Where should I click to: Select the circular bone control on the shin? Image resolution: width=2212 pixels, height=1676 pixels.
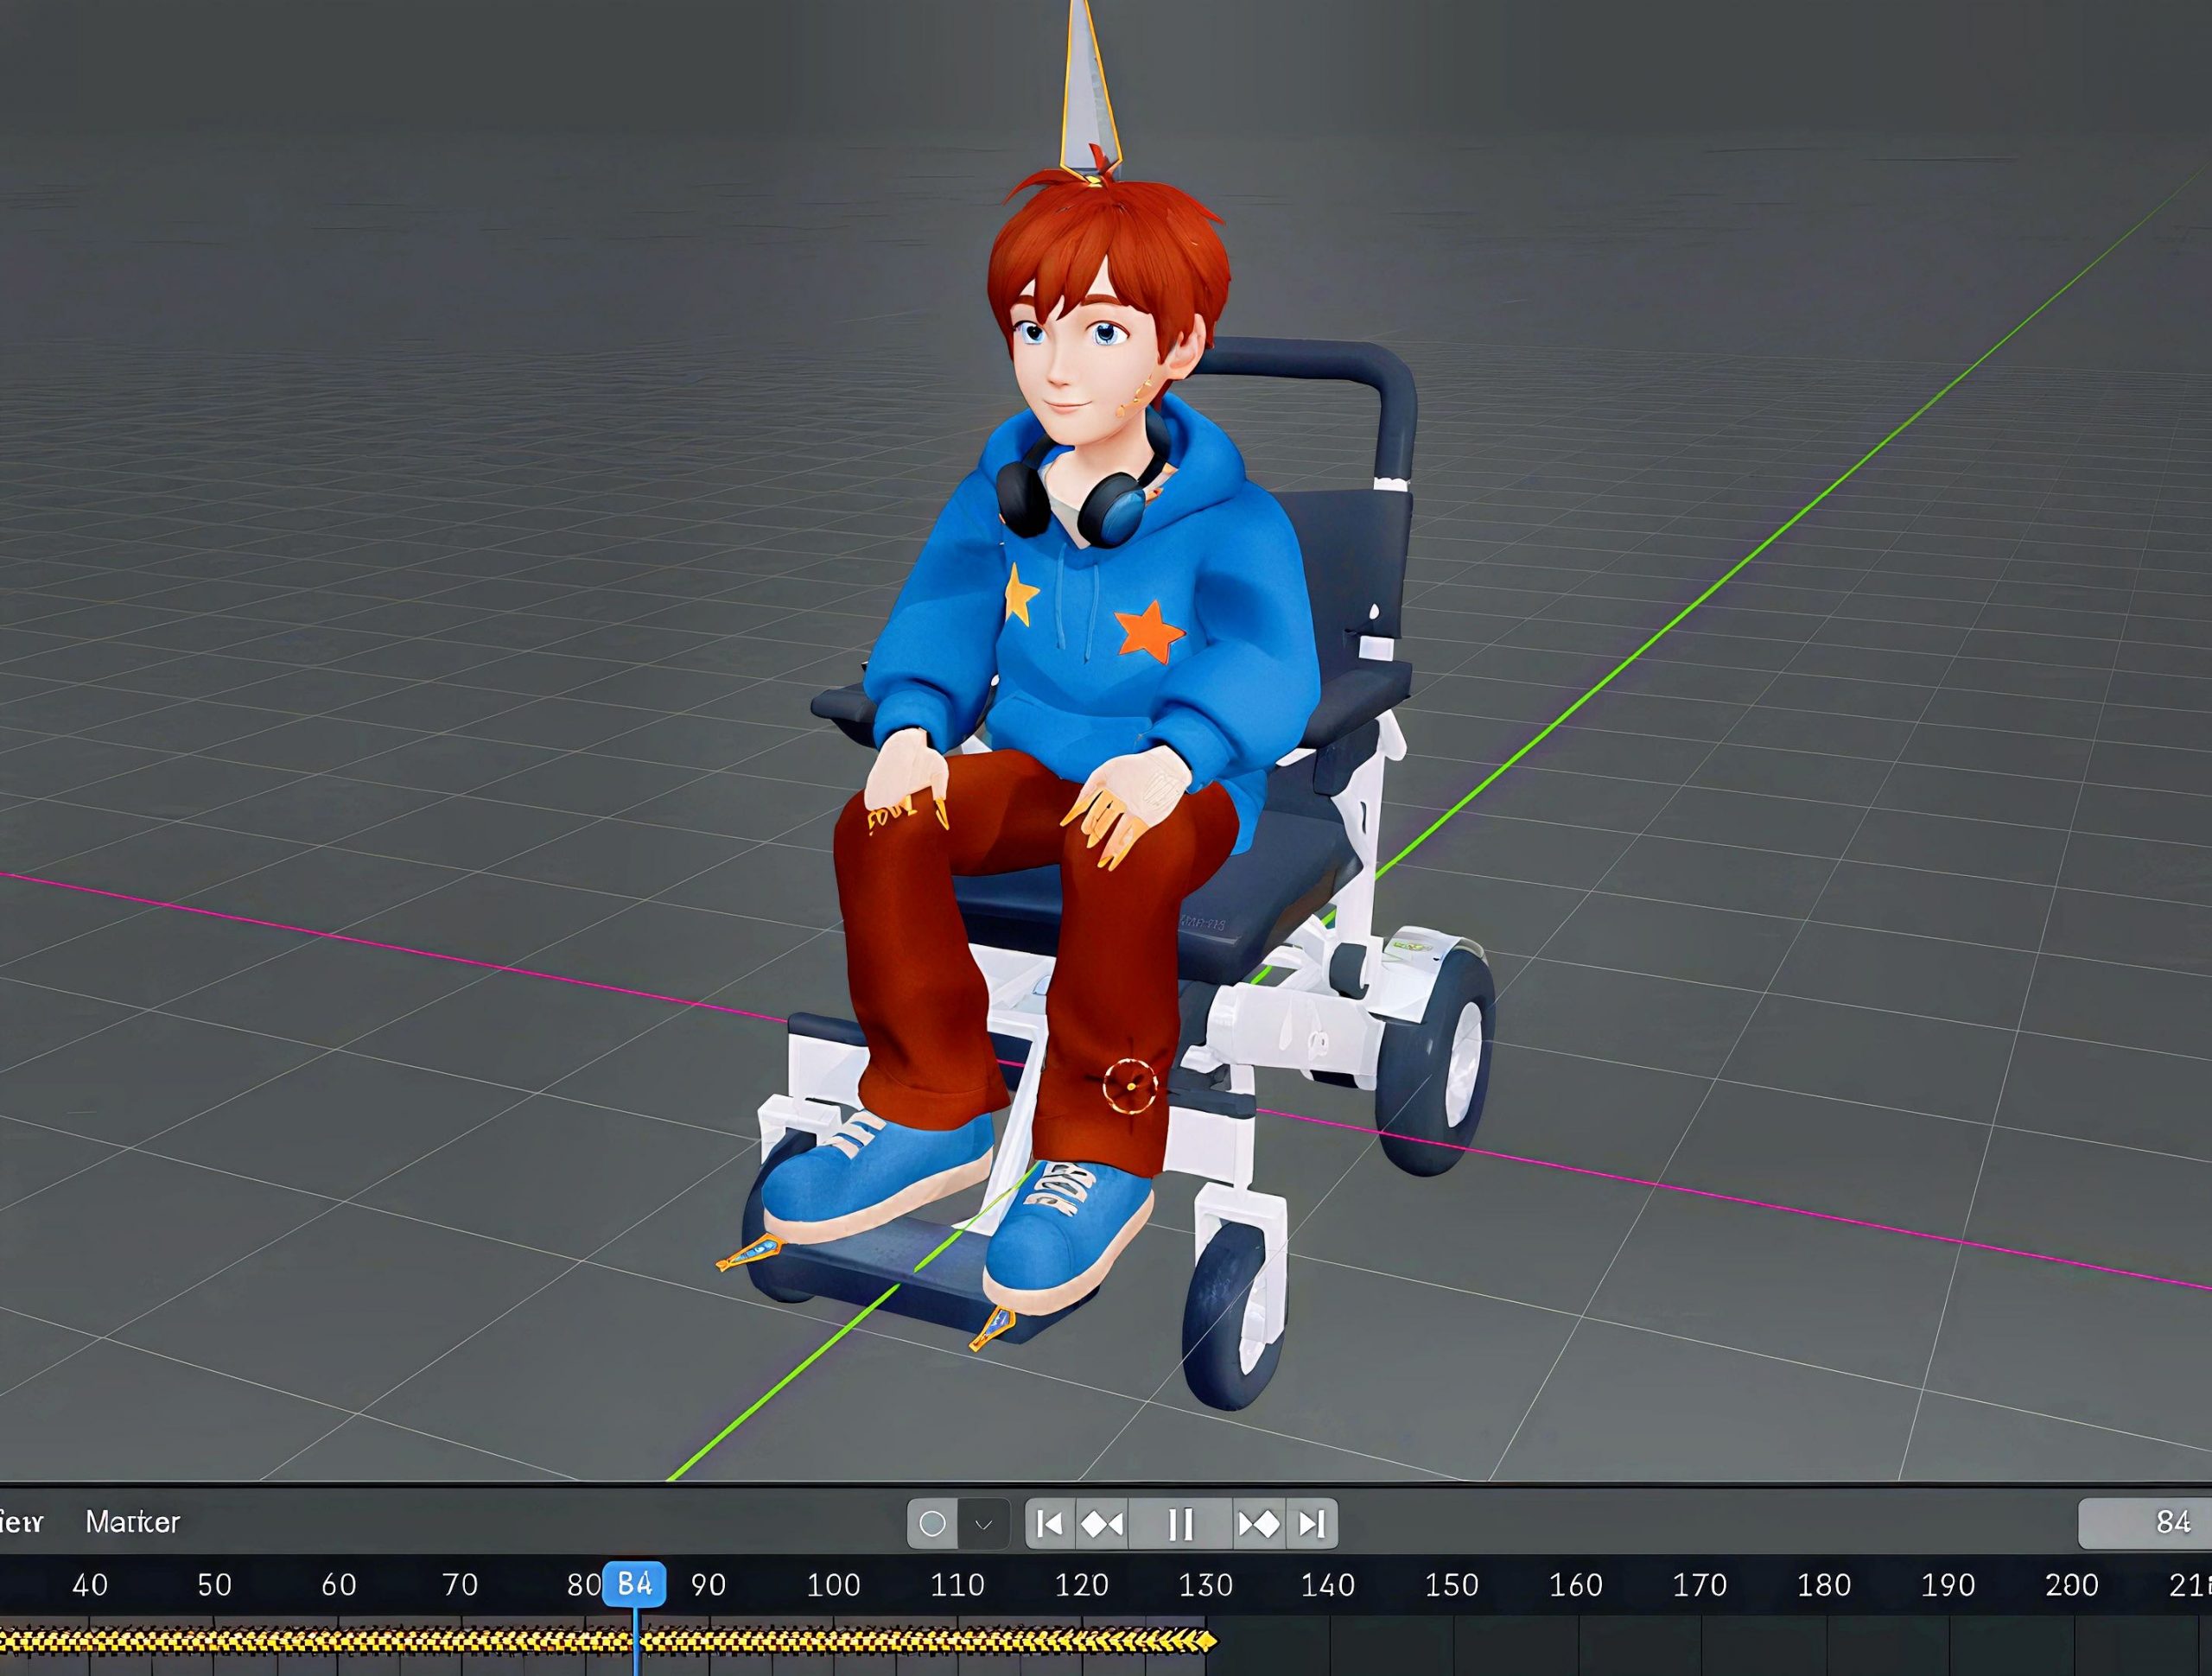pos(1130,1086)
